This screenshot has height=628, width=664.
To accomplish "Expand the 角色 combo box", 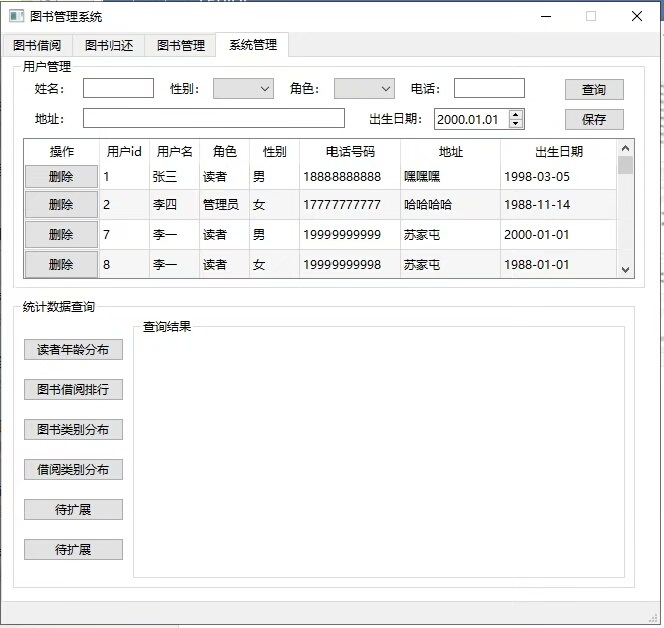I will [364, 89].
